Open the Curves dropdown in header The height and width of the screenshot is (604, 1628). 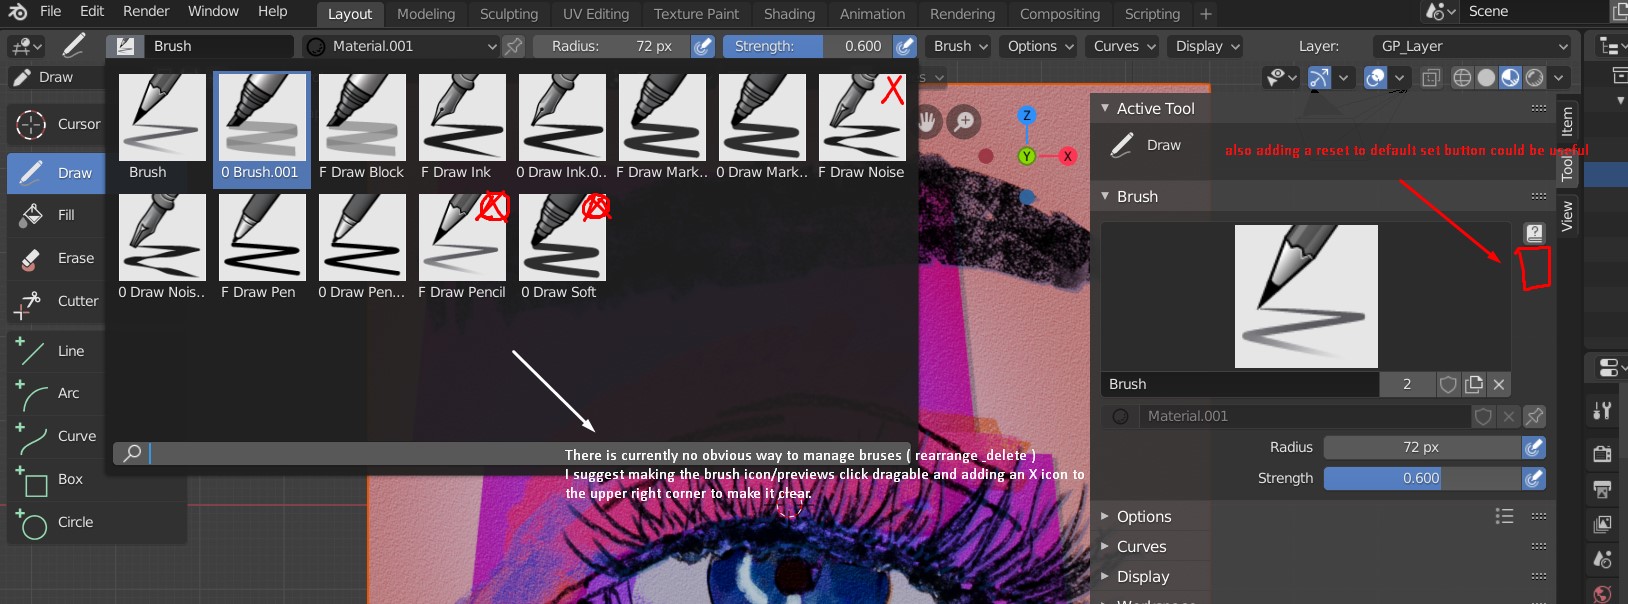coord(1123,46)
